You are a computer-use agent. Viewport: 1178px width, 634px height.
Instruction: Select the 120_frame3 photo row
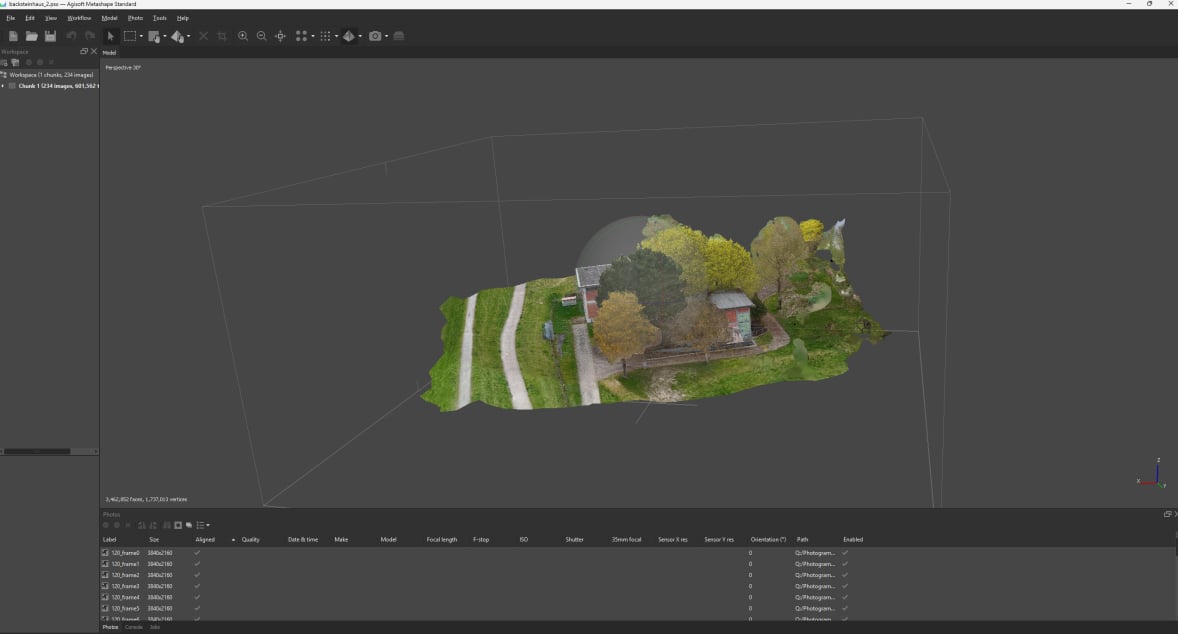click(x=125, y=586)
